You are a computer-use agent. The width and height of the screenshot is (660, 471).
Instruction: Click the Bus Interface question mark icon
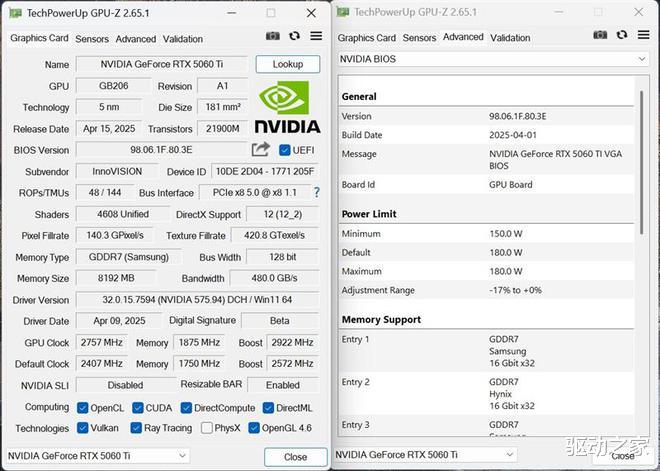pyautogui.click(x=317, y=193)
